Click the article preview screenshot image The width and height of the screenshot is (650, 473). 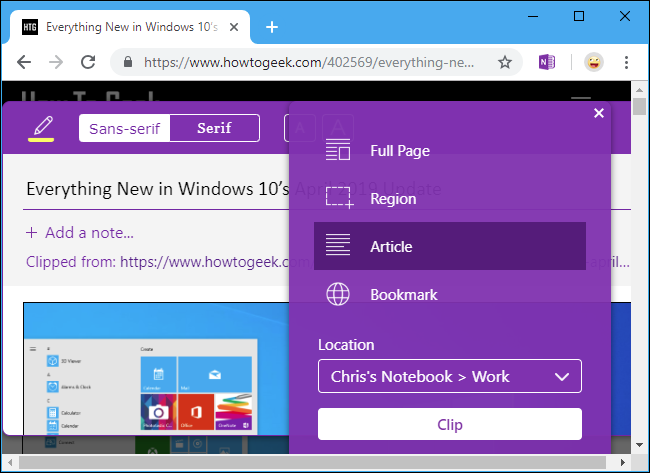click(x=156, y=369)
